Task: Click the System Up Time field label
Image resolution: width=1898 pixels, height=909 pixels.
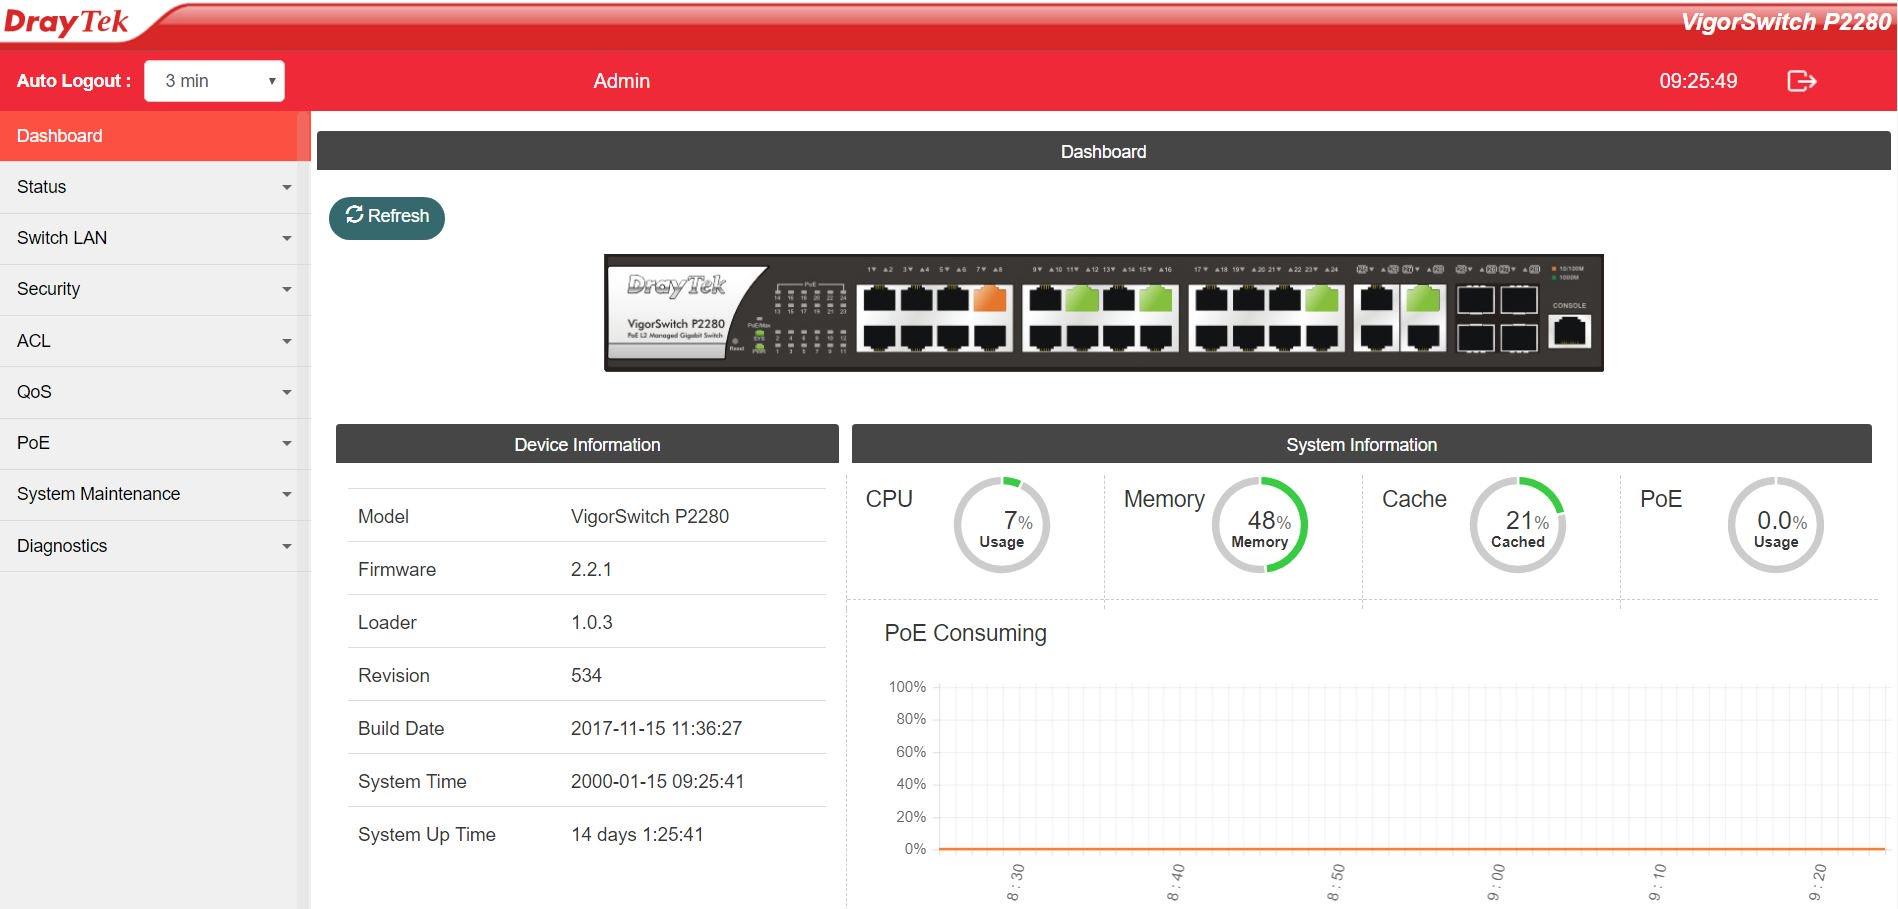Action: pos(427,834)
